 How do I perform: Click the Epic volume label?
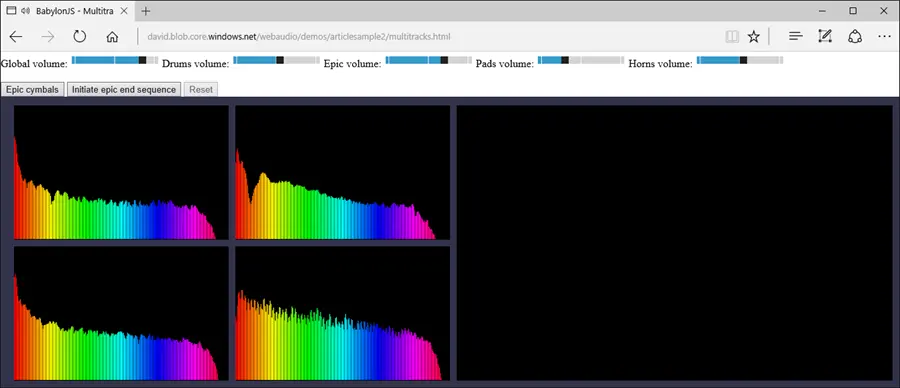click(x=352, y=64)
